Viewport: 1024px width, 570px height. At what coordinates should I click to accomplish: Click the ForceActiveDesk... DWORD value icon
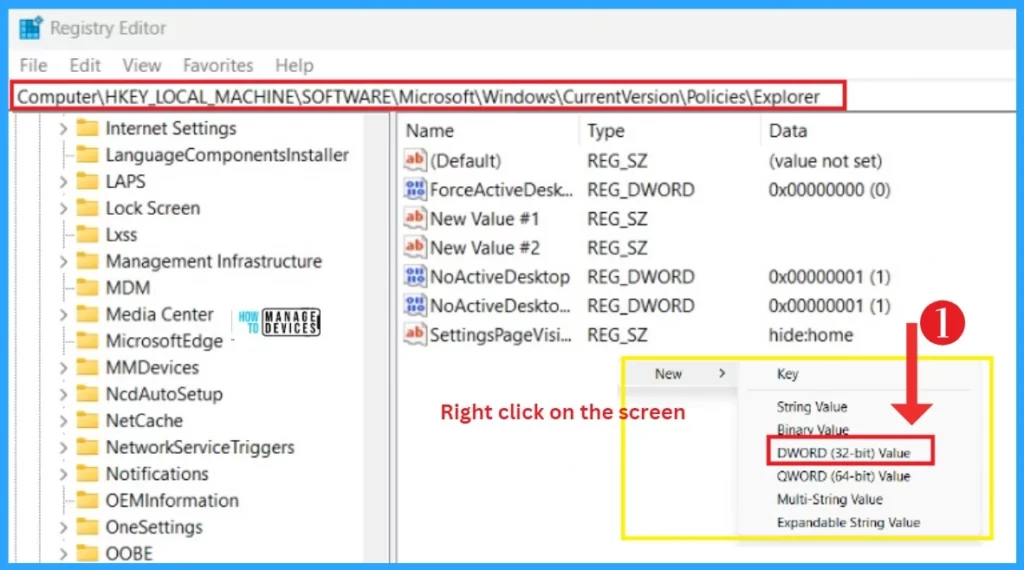(415, 189)
